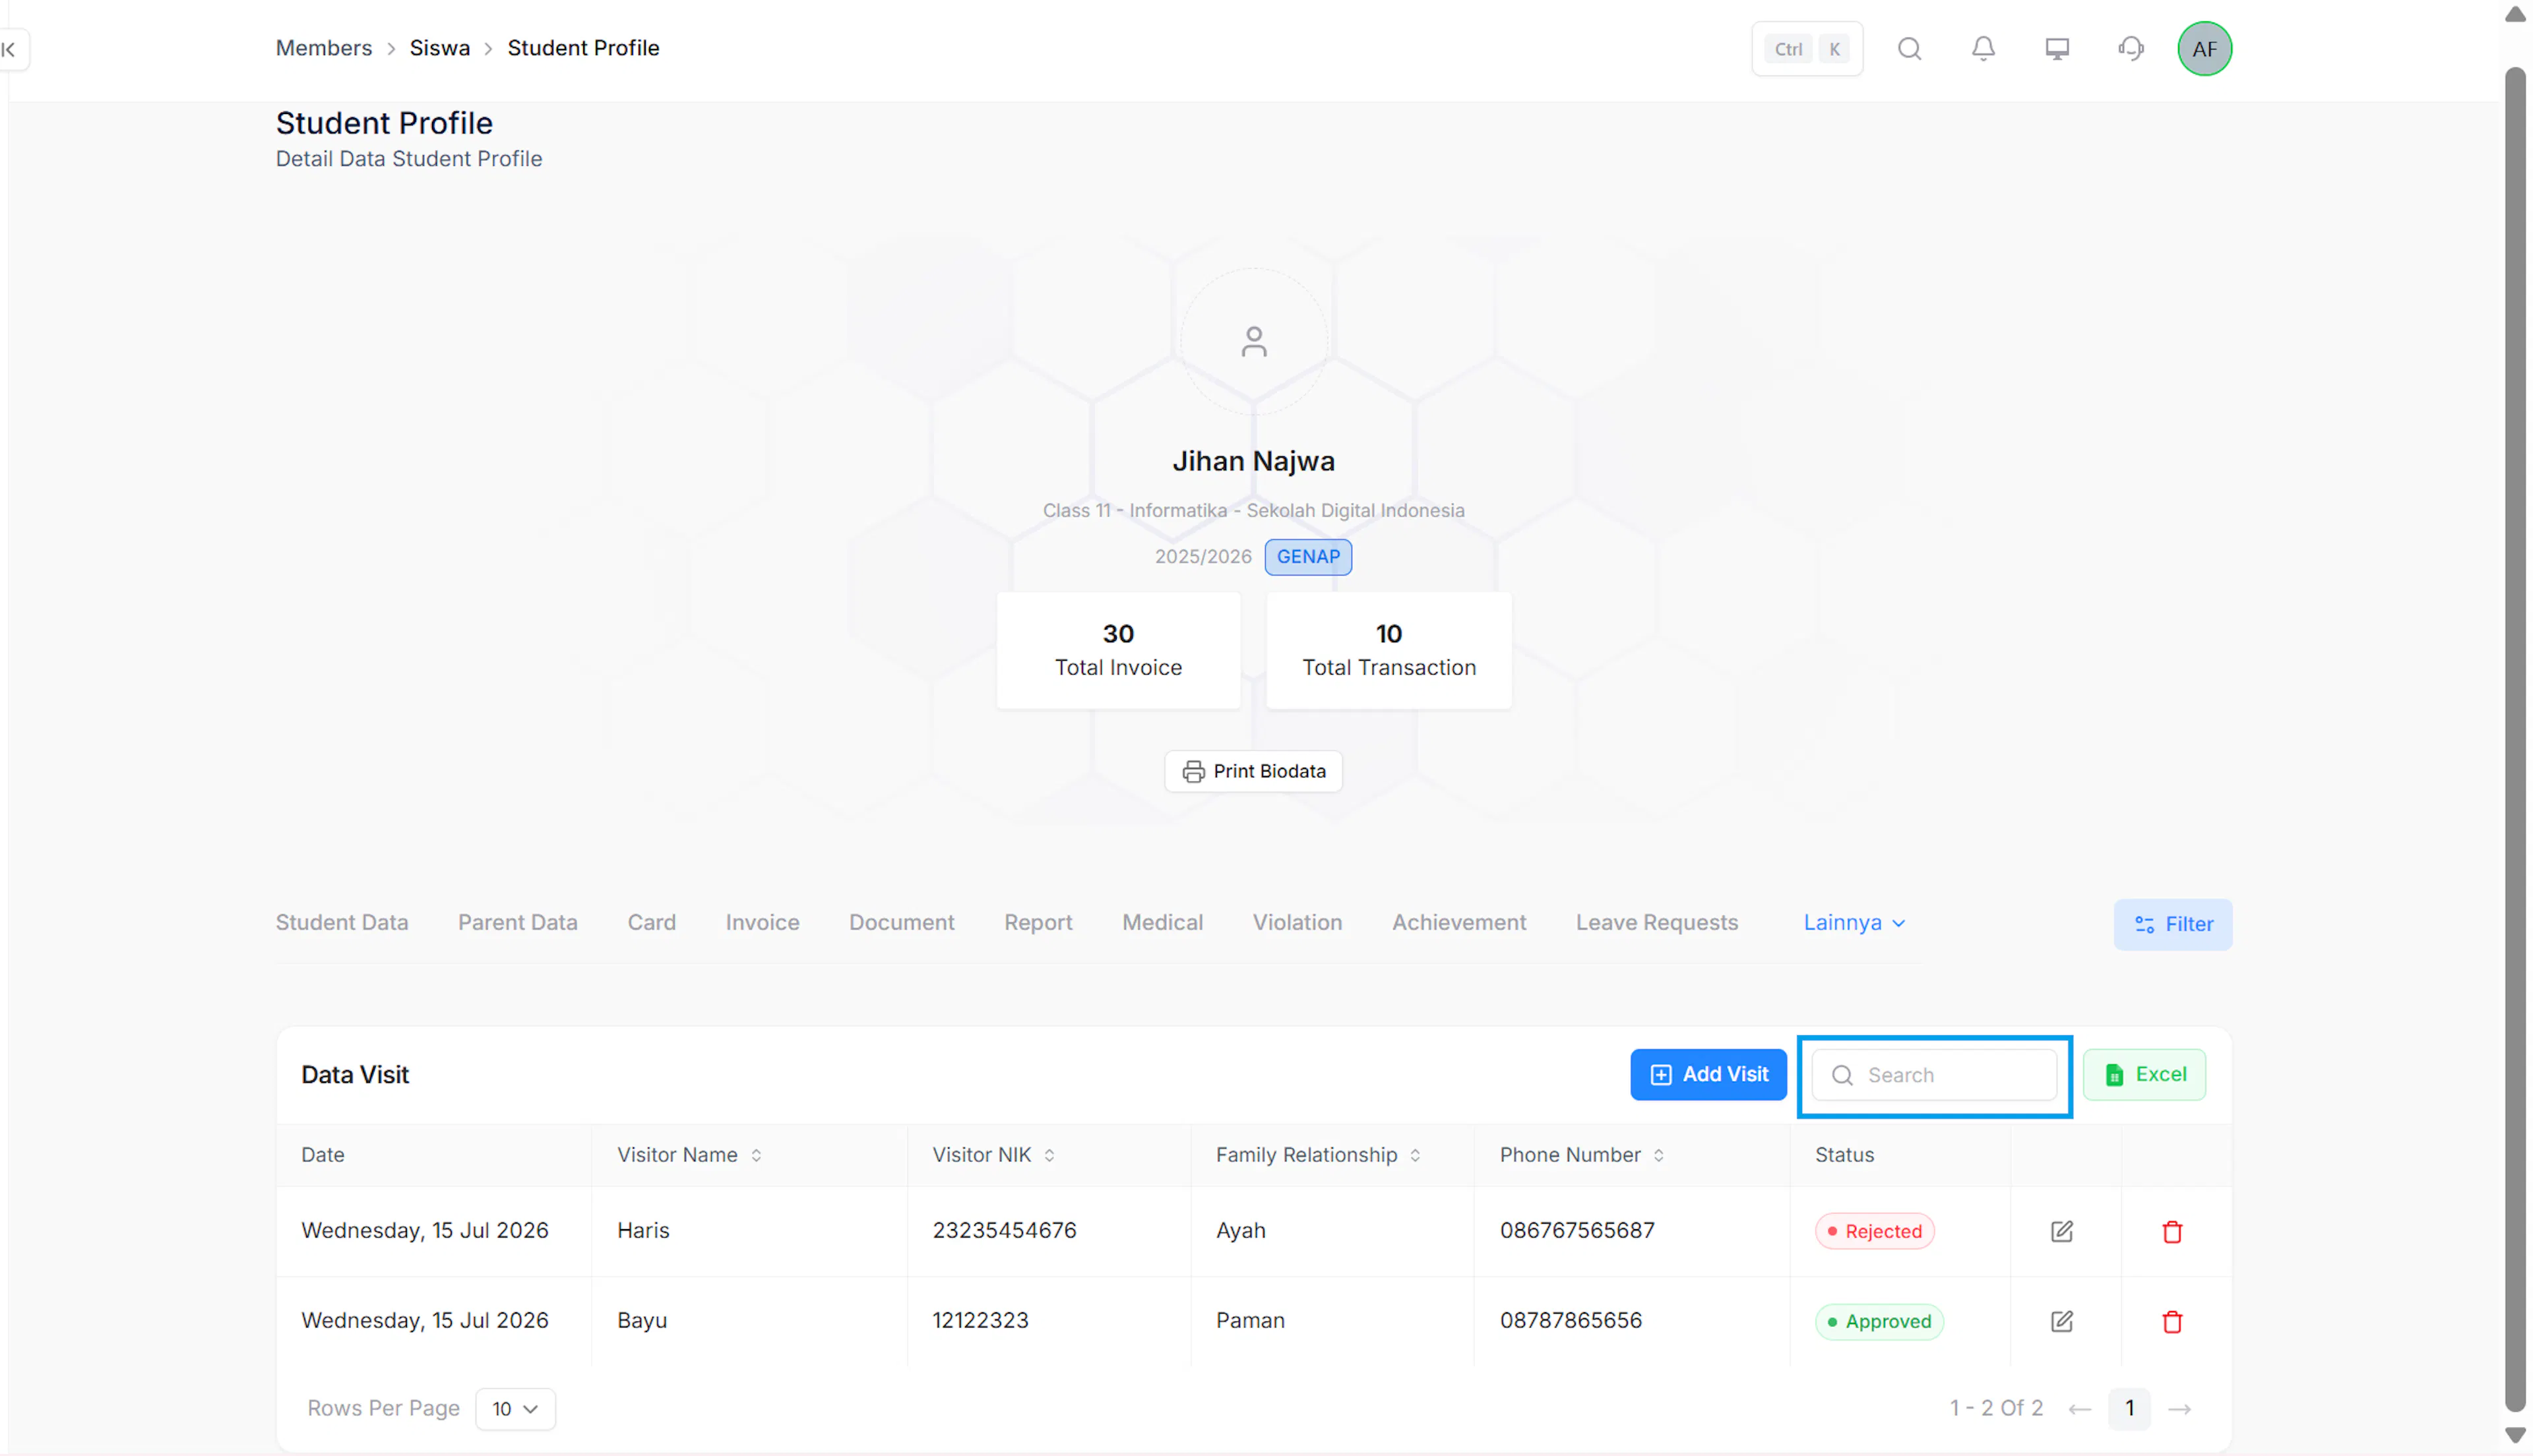Edit the Haris visit row
This screenshot has width=2533, height=1456.
tap(2061, 1231)
